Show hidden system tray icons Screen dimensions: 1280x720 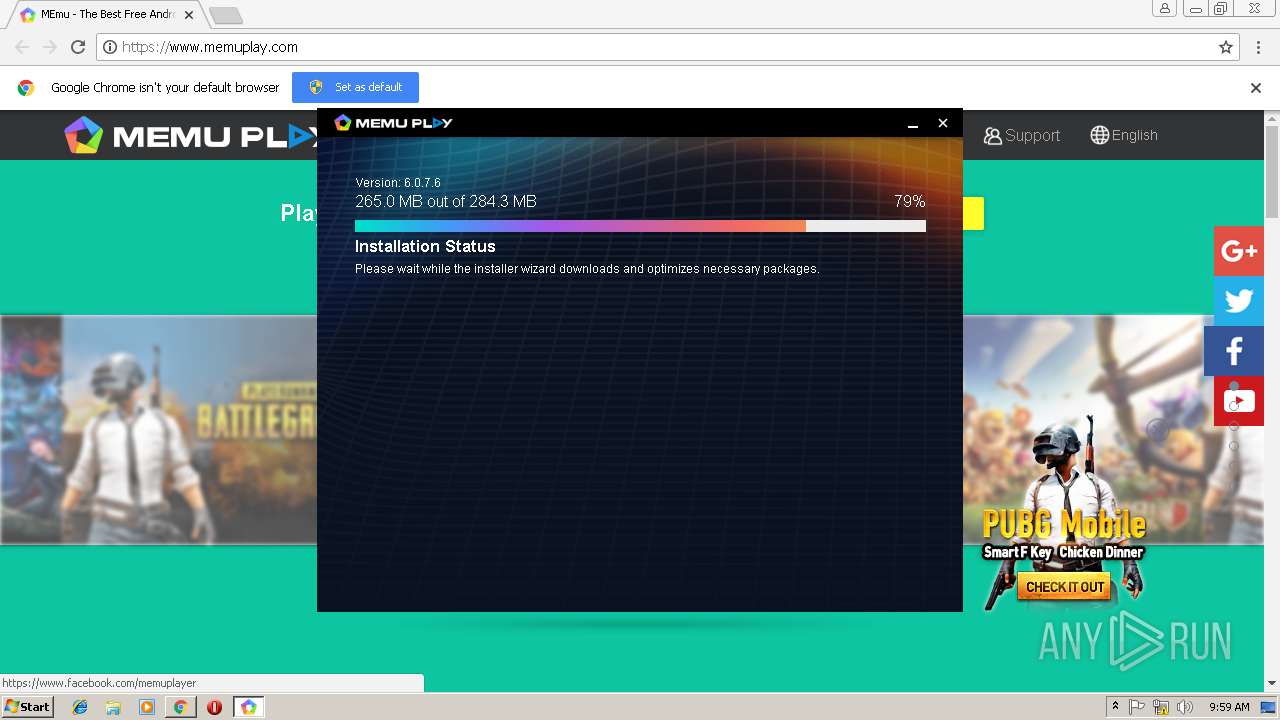point(1115,707)
